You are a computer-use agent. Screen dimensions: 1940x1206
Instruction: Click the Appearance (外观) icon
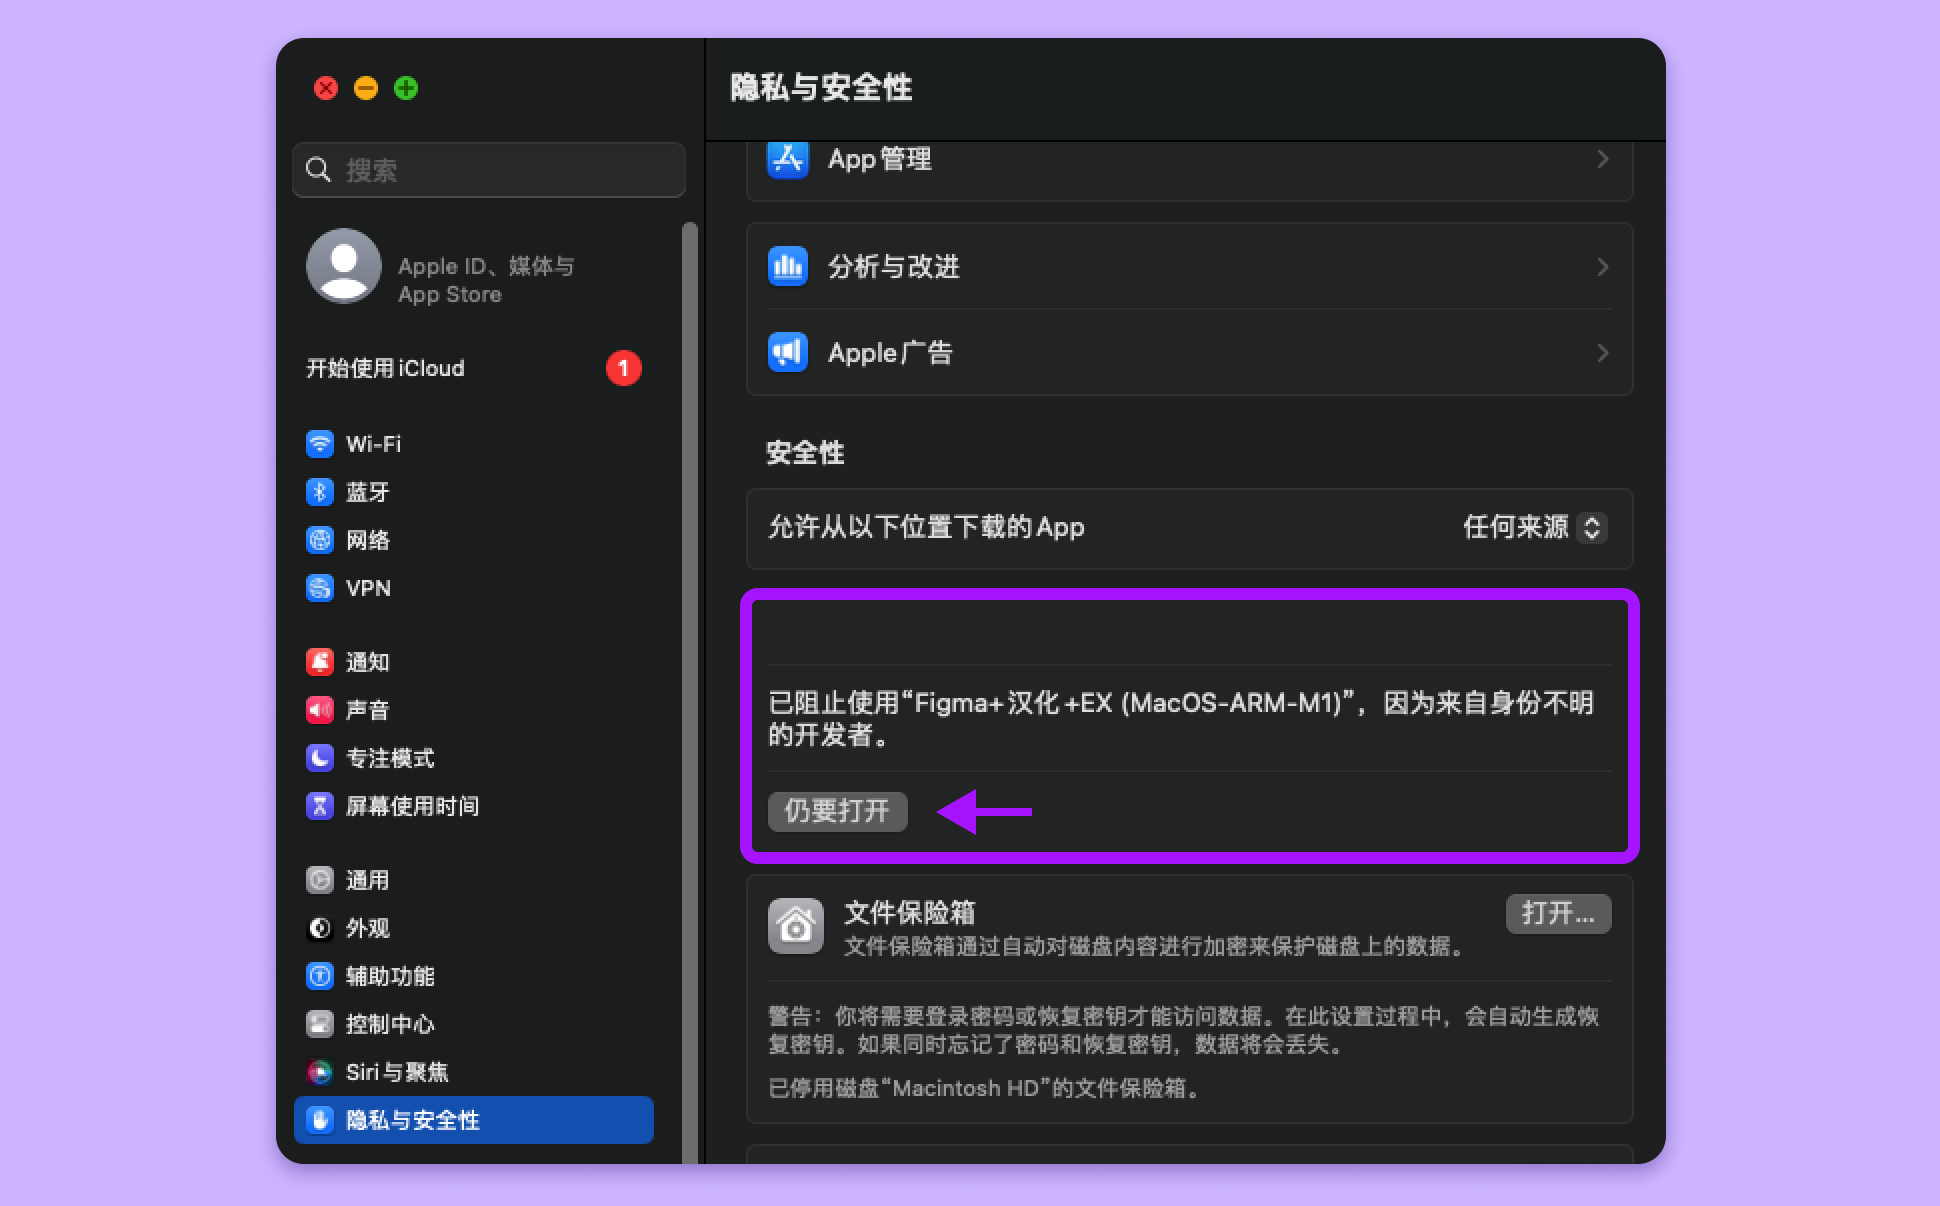coord(319,928)
